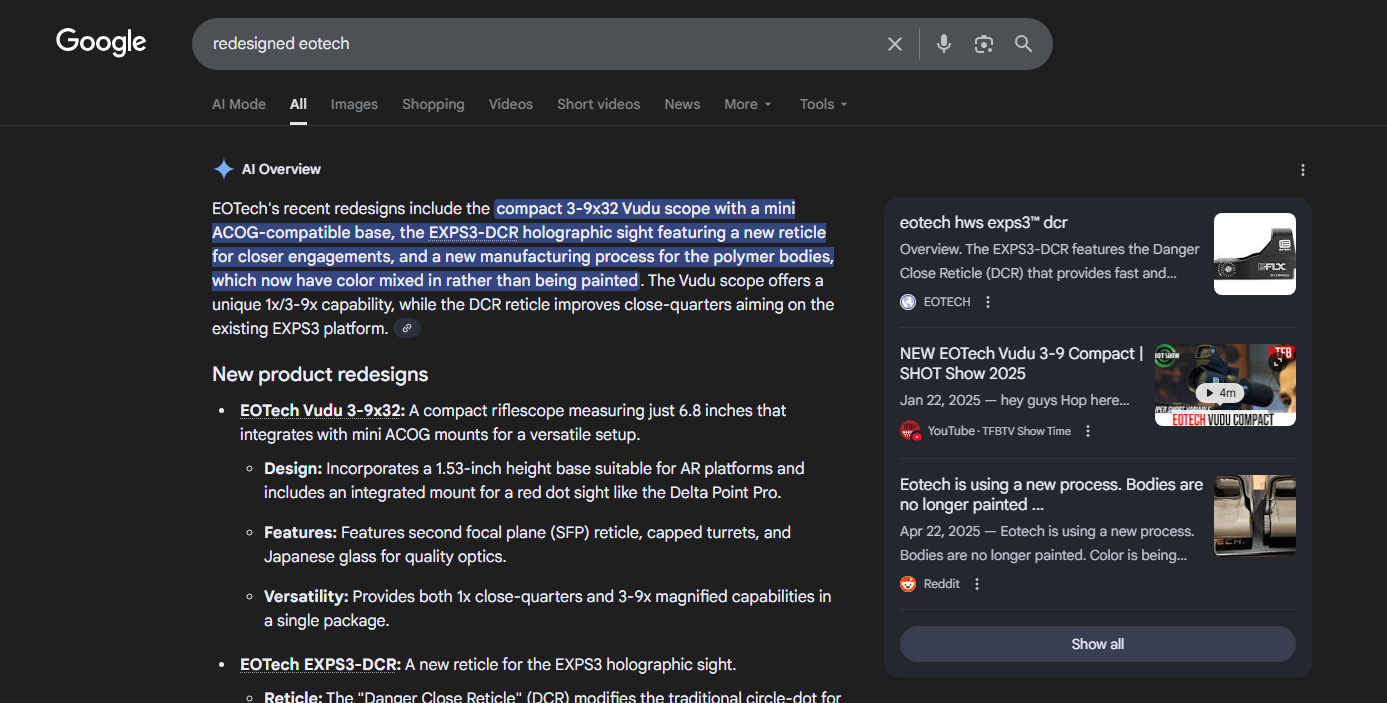Open the EXPS3 sight product thumbnail
This screenshot has width=1387, height=703.
1255,254
